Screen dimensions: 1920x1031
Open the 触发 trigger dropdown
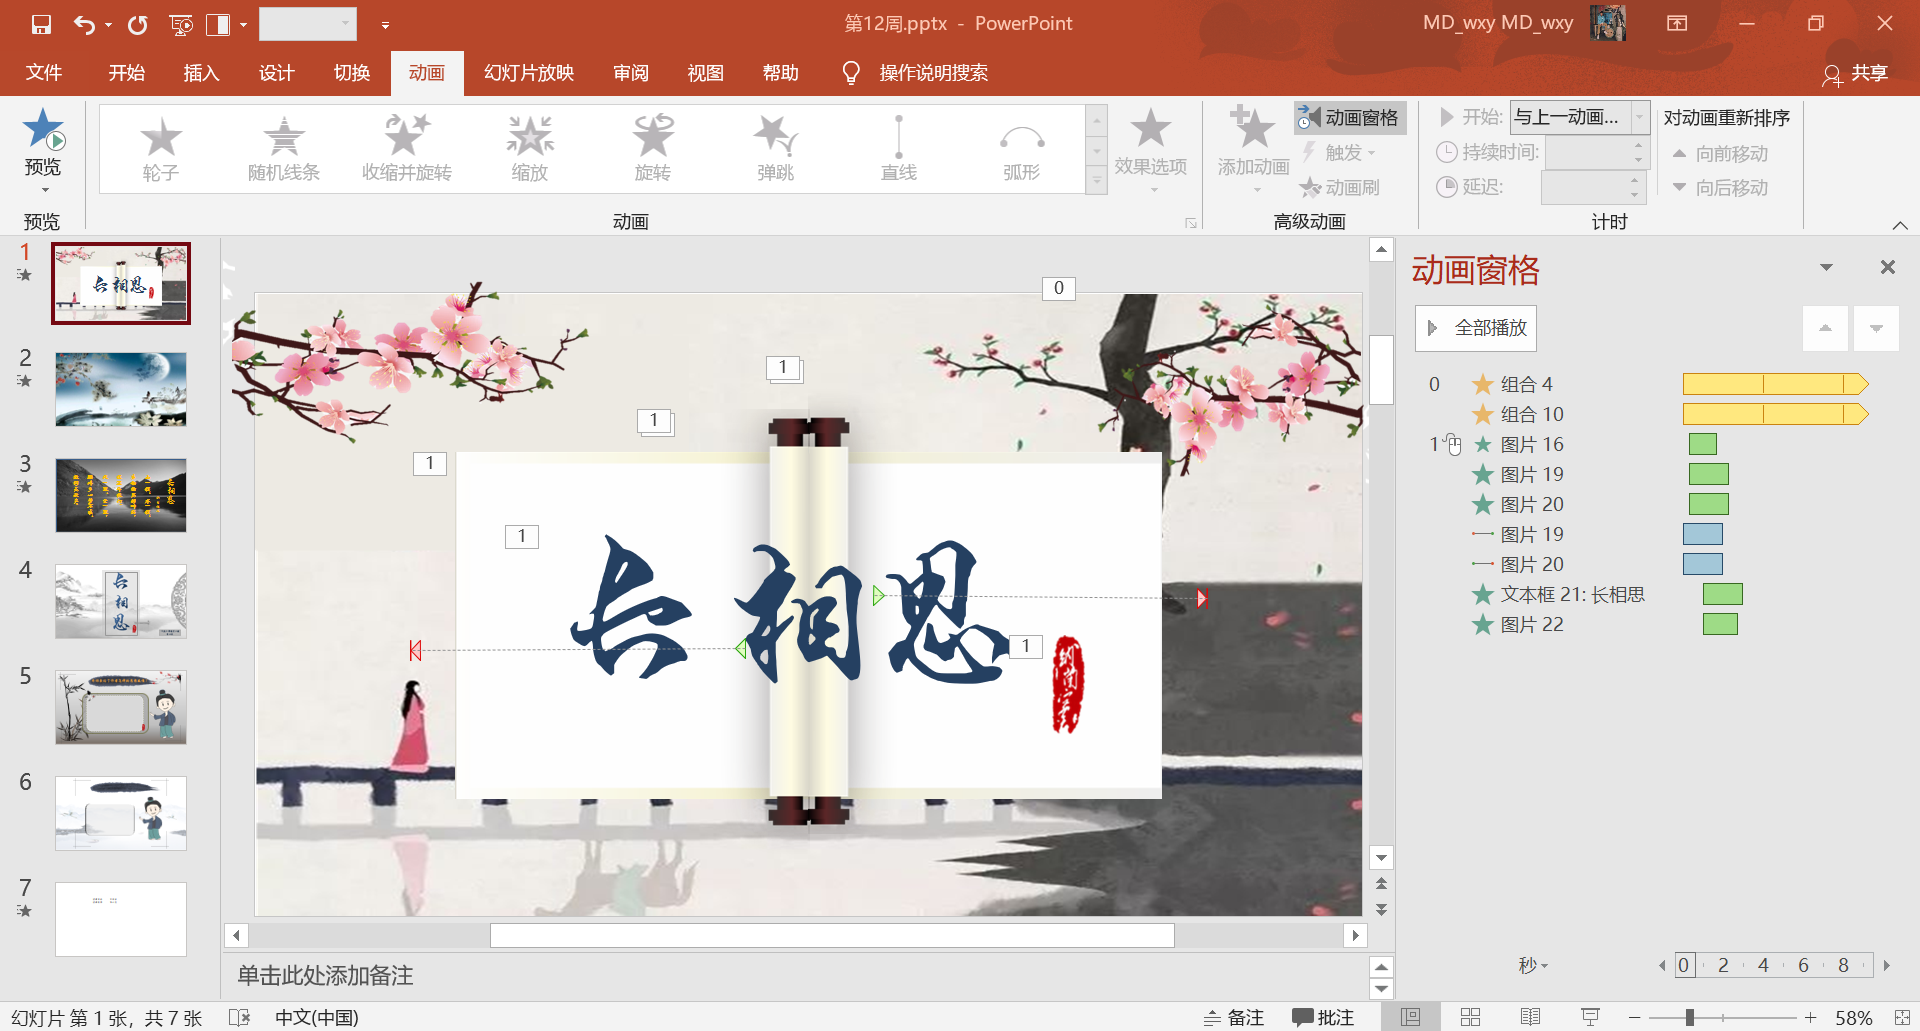[1340, 152]
